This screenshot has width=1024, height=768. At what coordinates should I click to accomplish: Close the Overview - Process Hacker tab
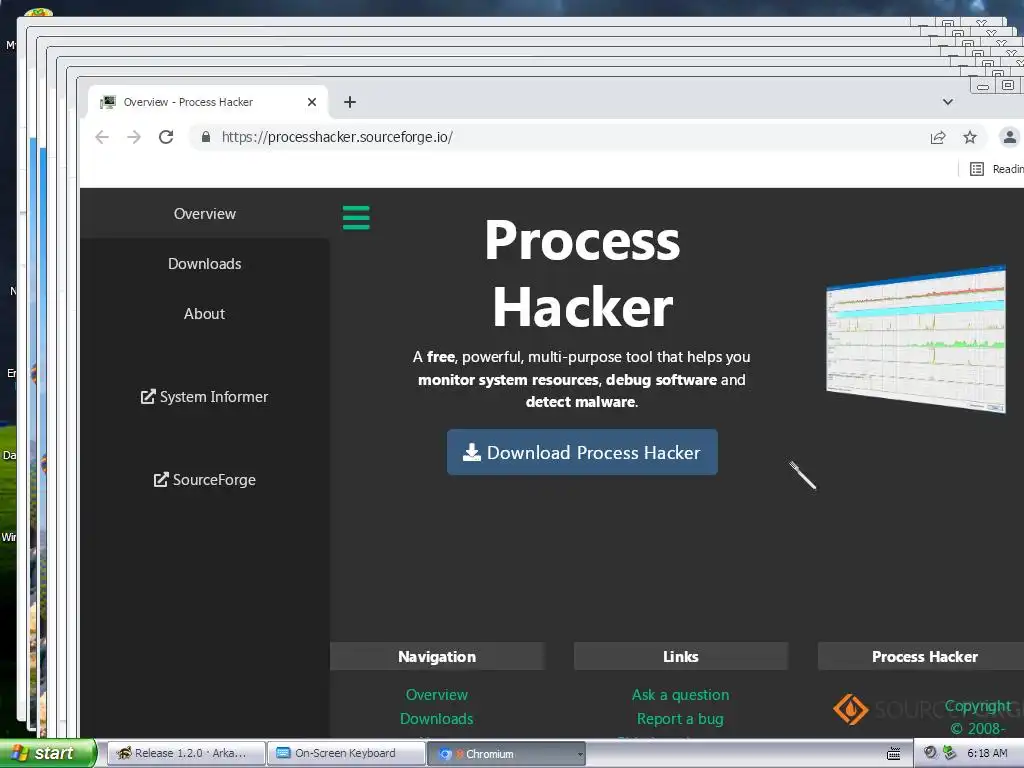(x=312, y=102)
